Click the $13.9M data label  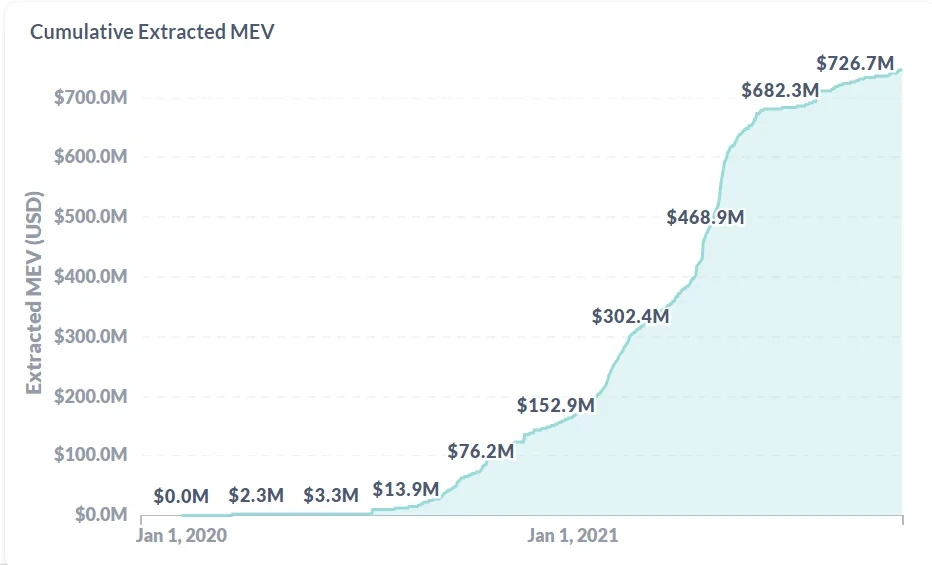[x=406, y=489]
